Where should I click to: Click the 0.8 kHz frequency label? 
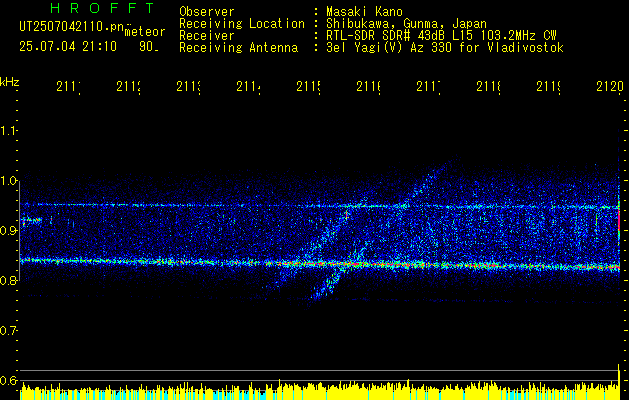tap(9, 280)
